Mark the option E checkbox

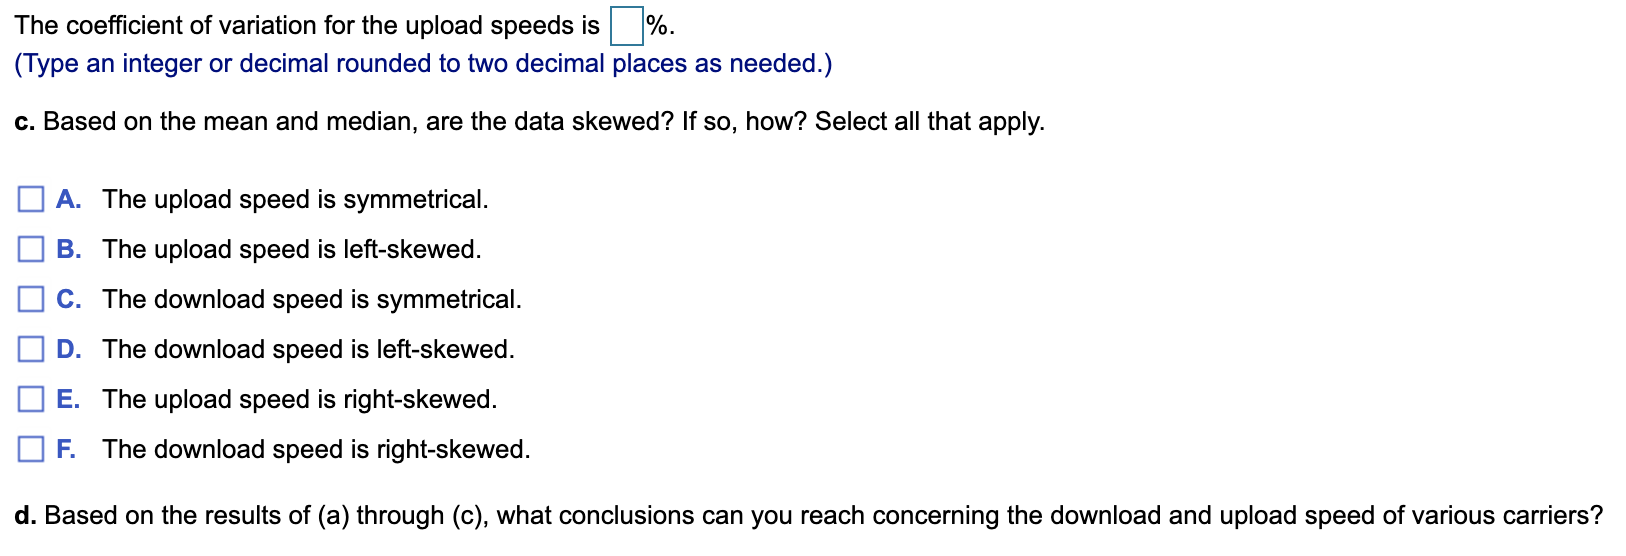pyautogui.click(x=31, y=399)
